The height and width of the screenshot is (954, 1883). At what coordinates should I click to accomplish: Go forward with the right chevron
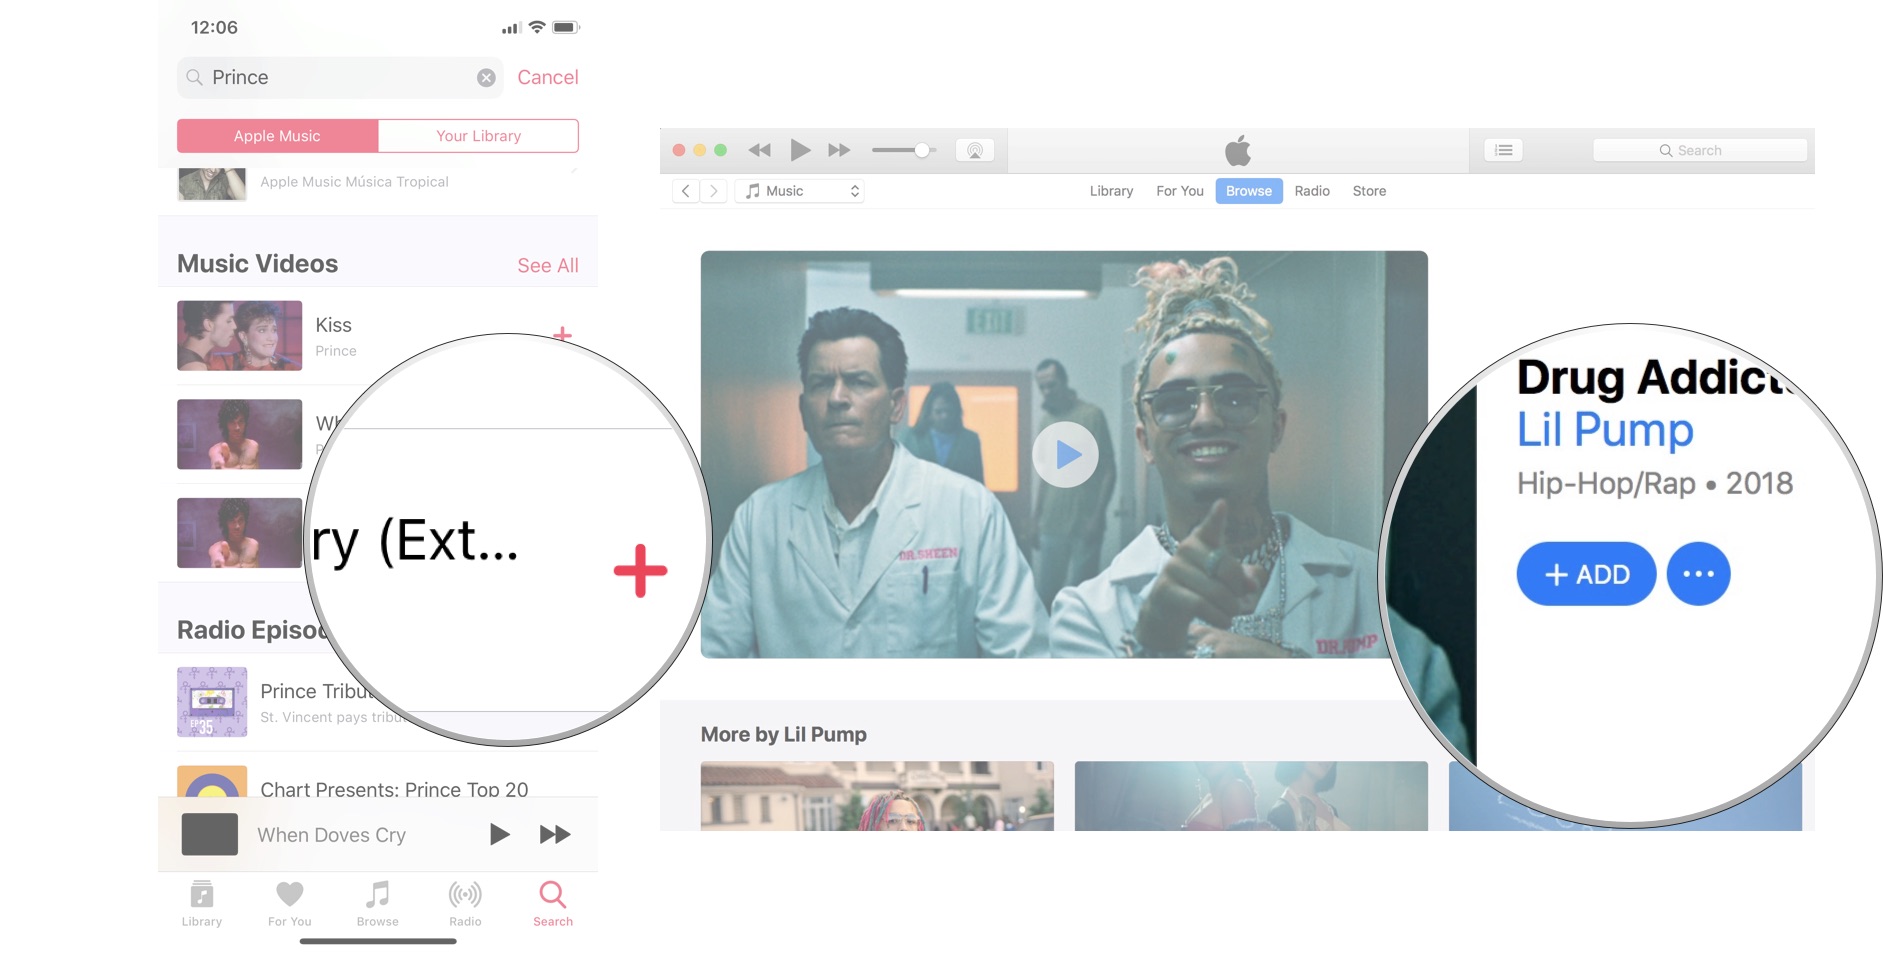713,191
